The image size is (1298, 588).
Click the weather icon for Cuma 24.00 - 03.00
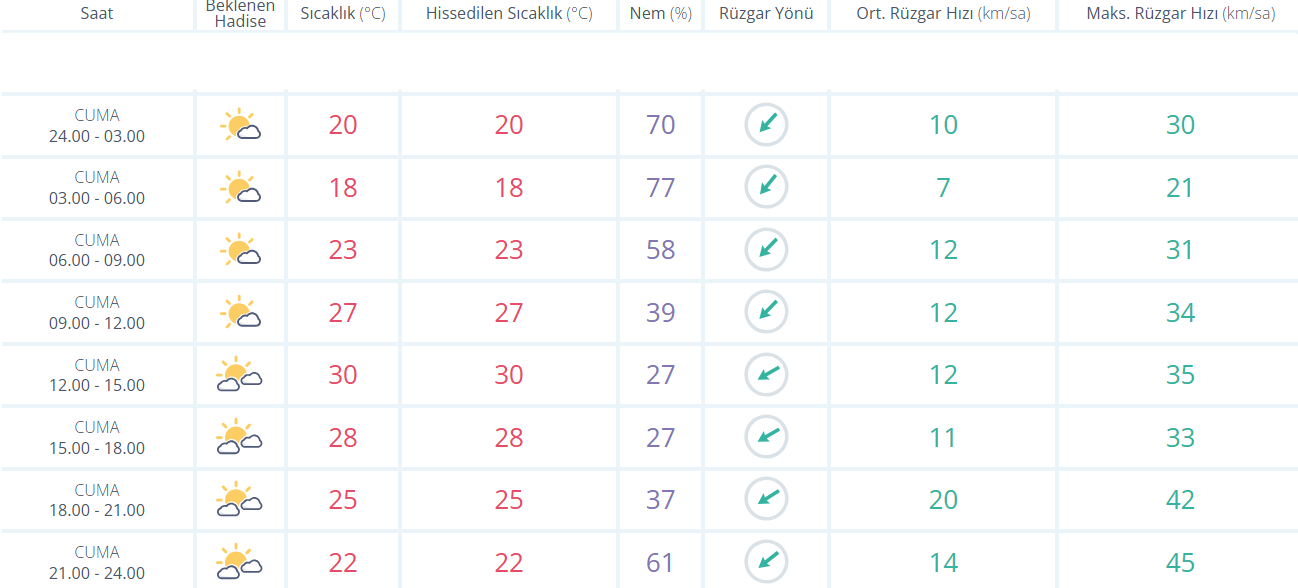(241, 125)
